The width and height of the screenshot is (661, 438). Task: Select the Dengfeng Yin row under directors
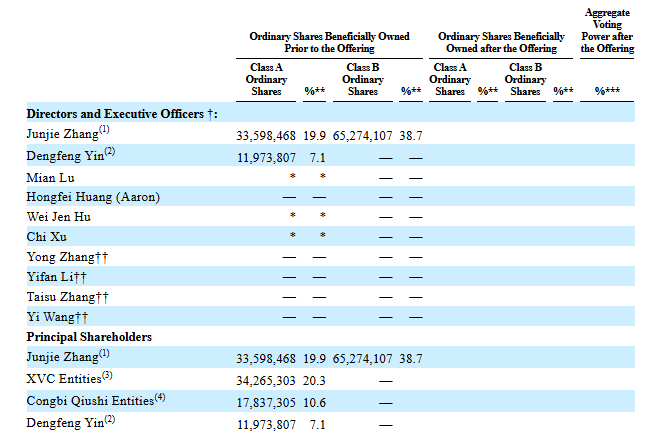[x=330, y=156]
